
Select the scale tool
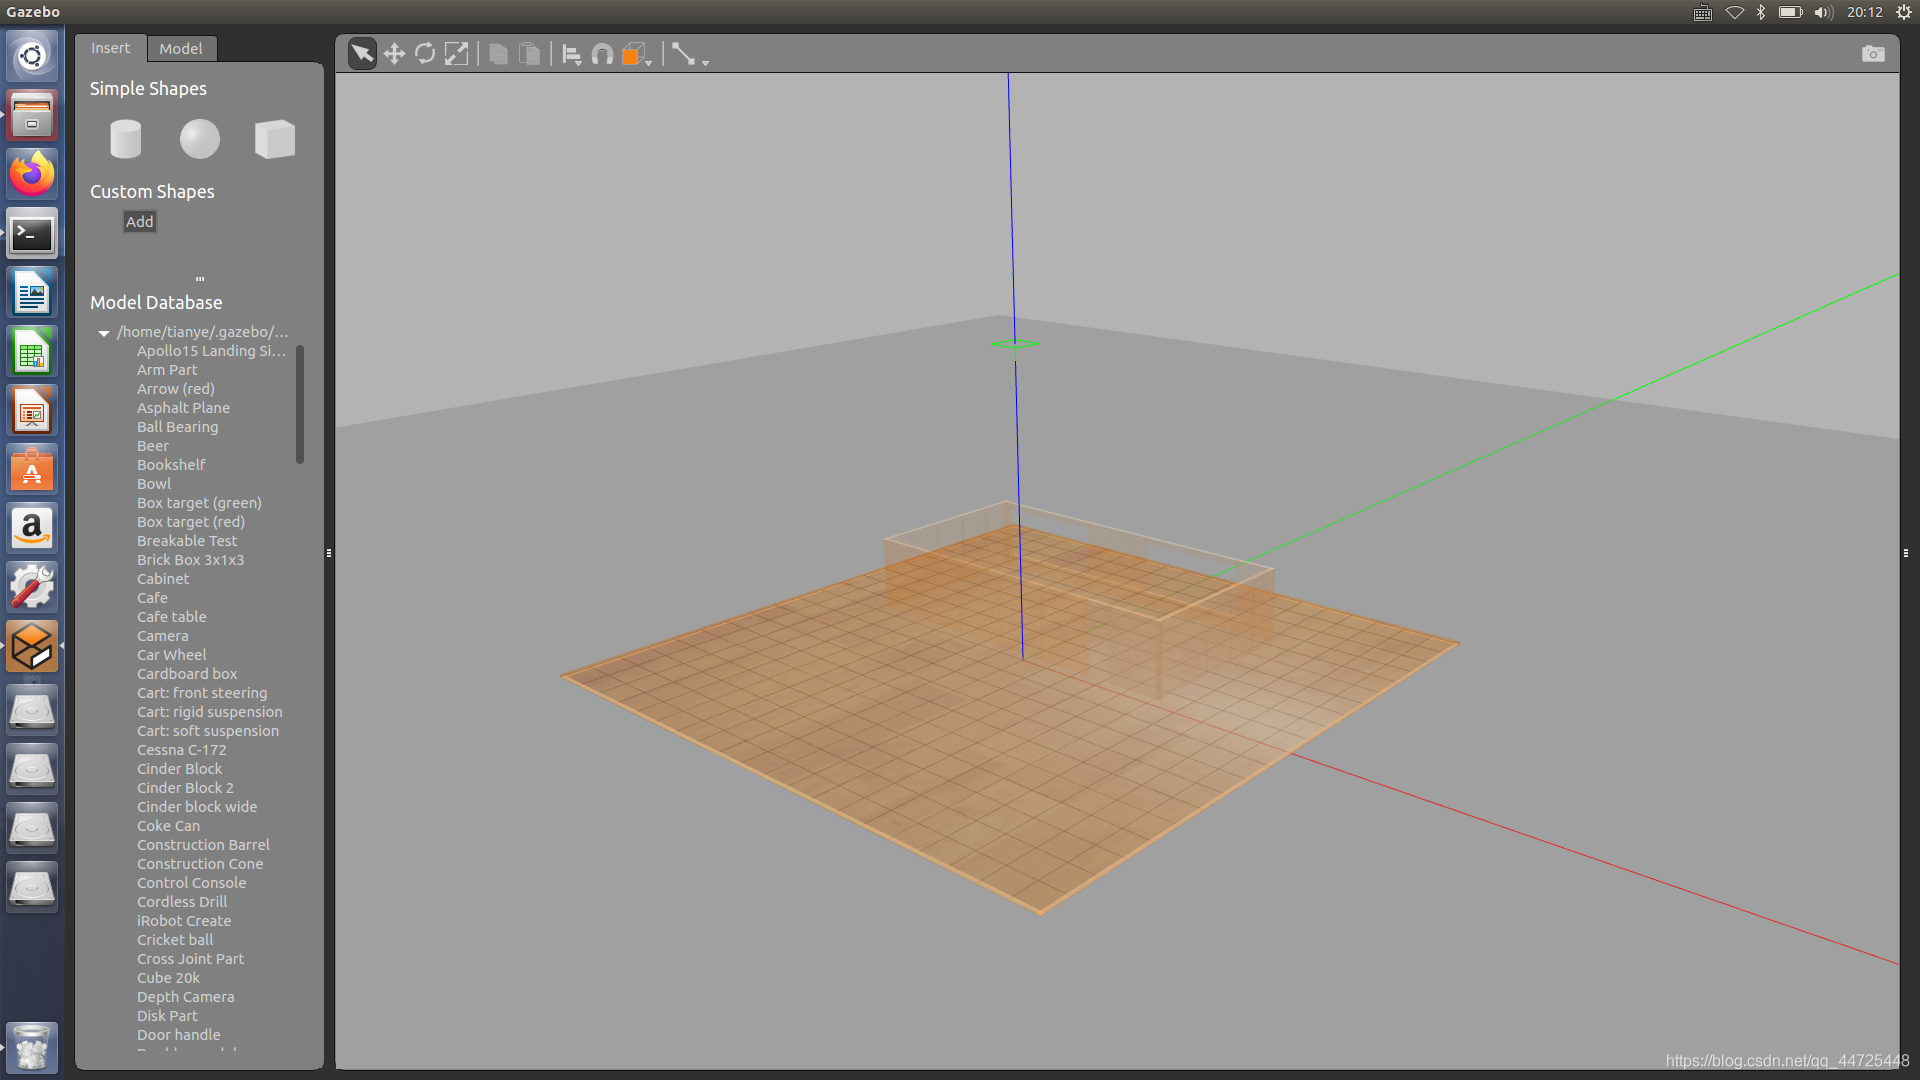(456, 53)
